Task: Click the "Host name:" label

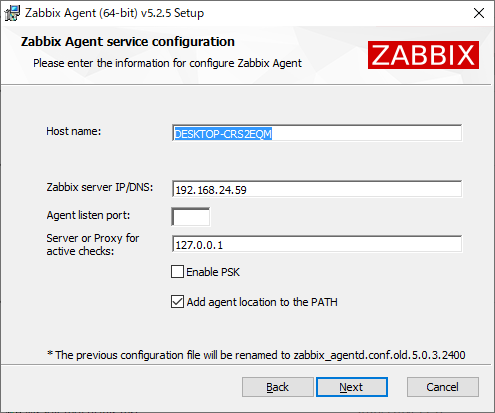Action: click(74, 131)
